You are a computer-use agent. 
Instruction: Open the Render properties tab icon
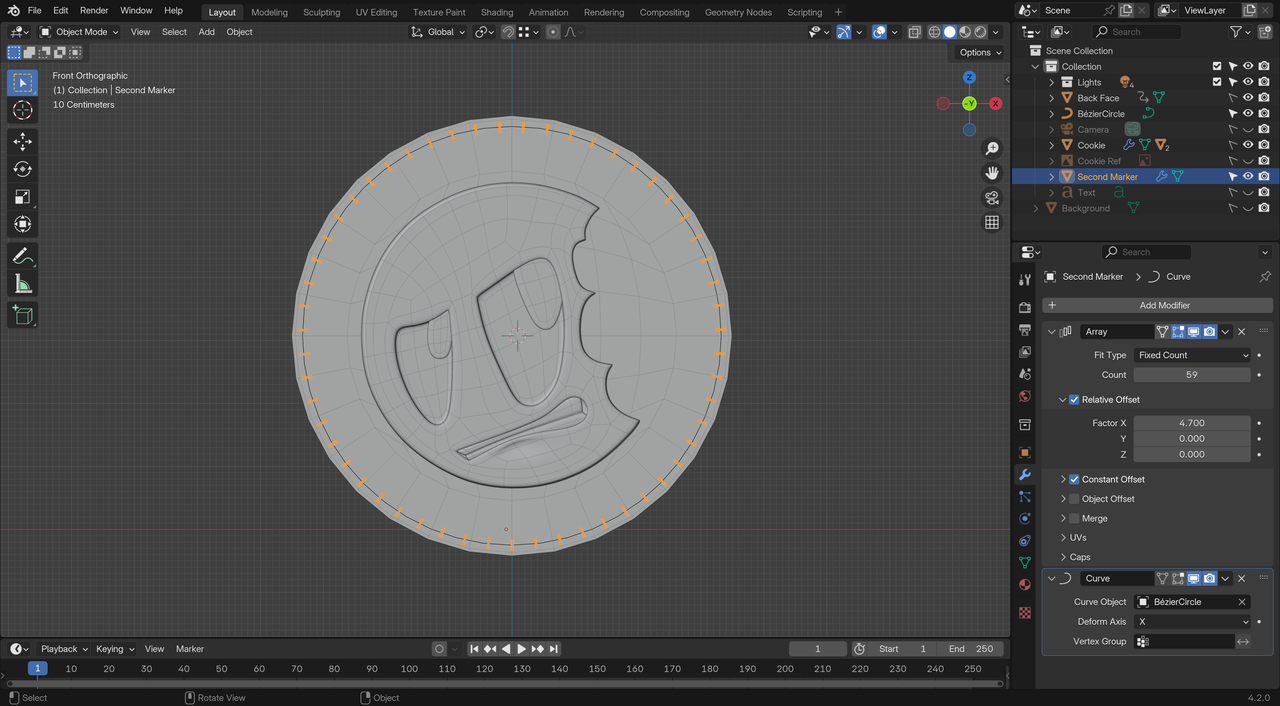(1024, 308)
